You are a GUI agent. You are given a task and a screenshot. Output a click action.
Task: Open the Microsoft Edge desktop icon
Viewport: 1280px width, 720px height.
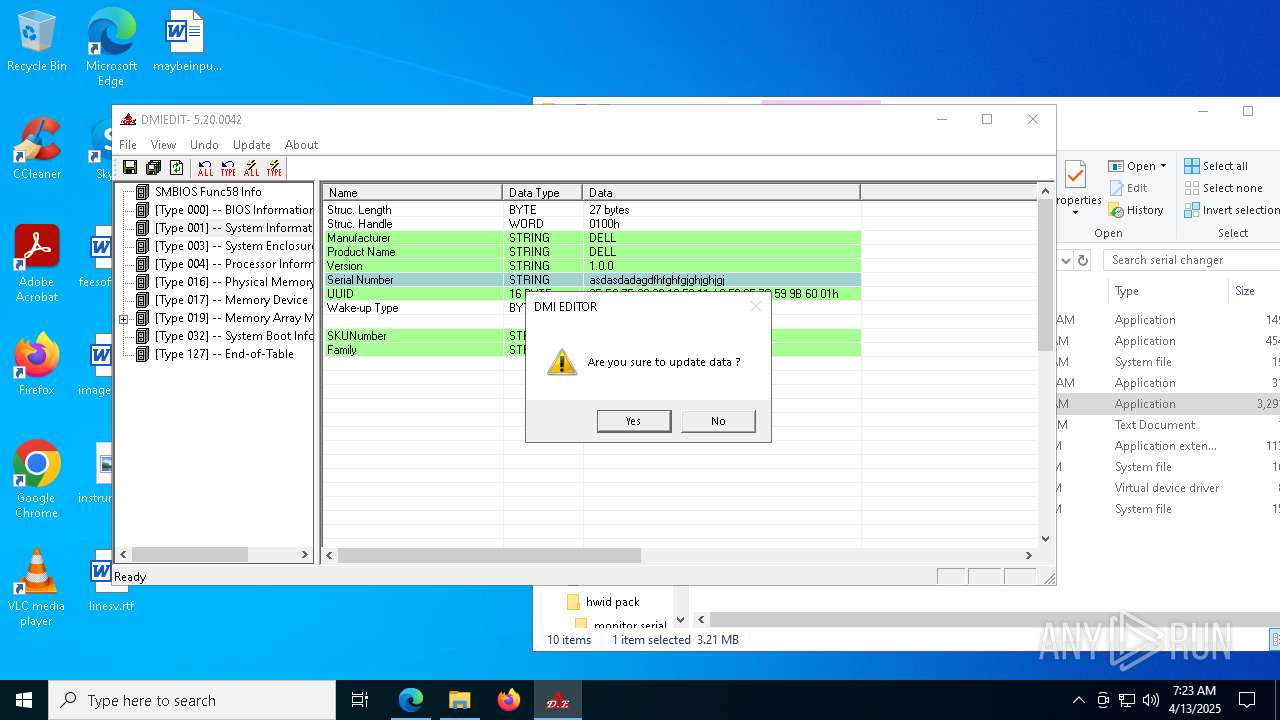[111, 47]
